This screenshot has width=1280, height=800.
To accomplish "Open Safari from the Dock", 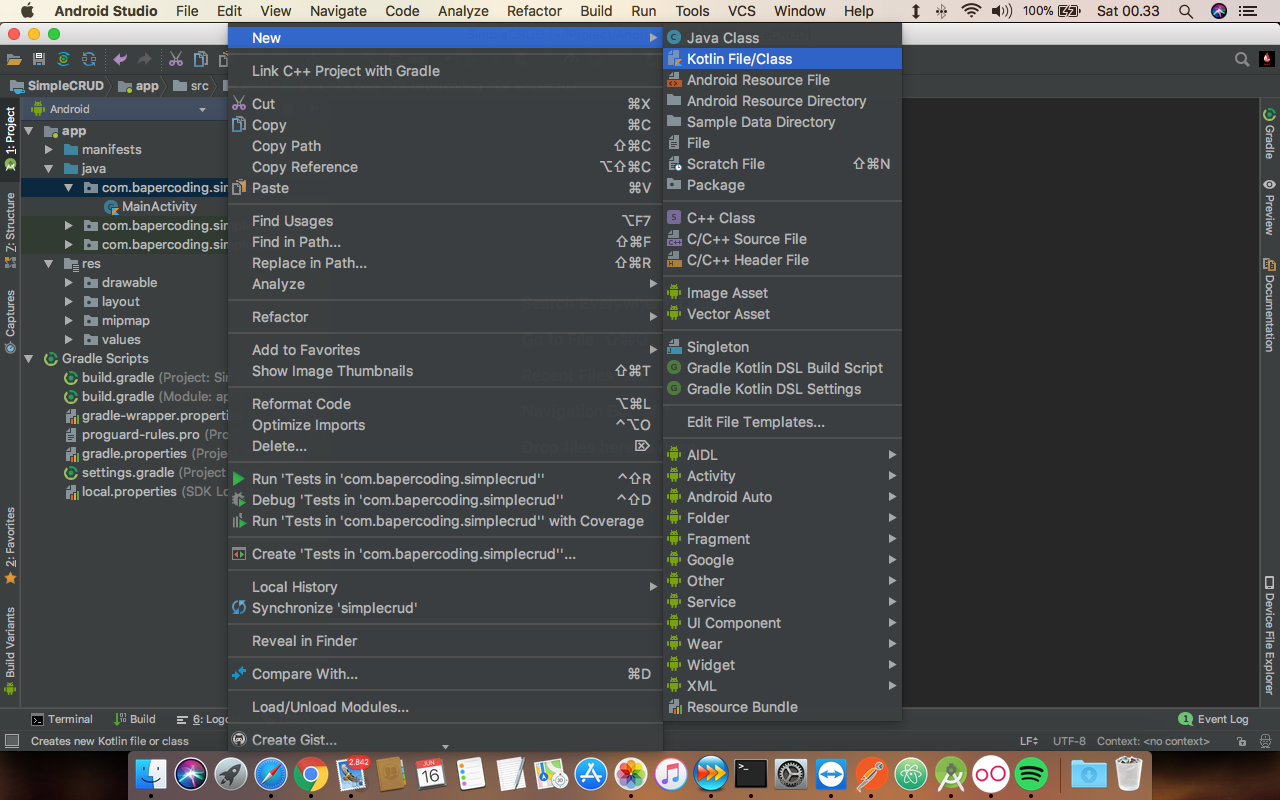I will click(271, 773).
